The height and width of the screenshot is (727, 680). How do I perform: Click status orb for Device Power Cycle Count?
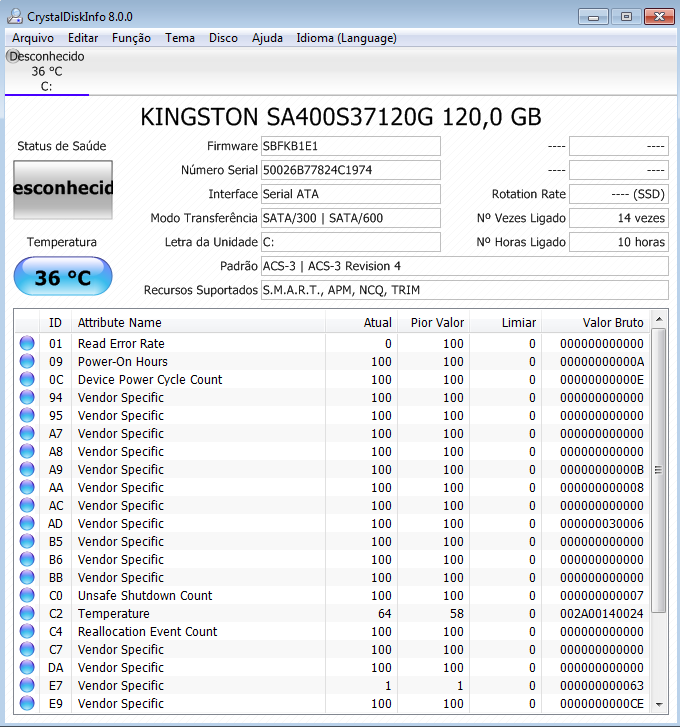pos(27,379)
